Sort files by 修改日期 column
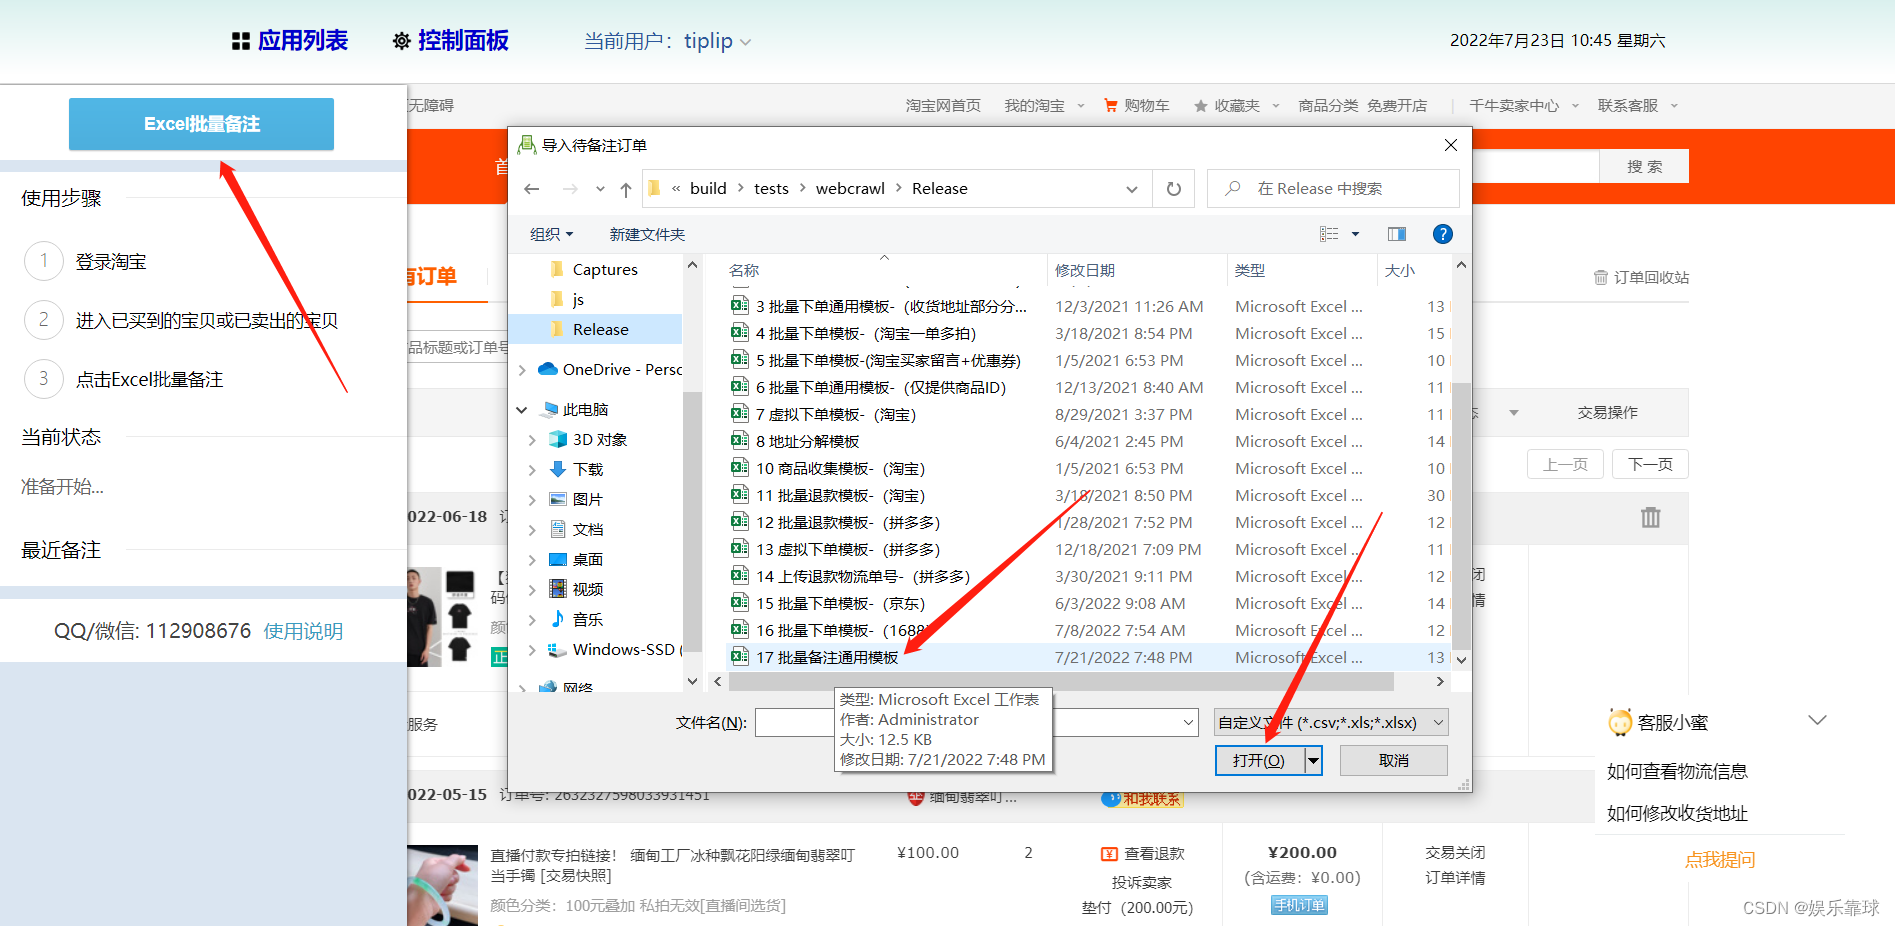Screen dimensions: 1895x926 point(1085,271)
